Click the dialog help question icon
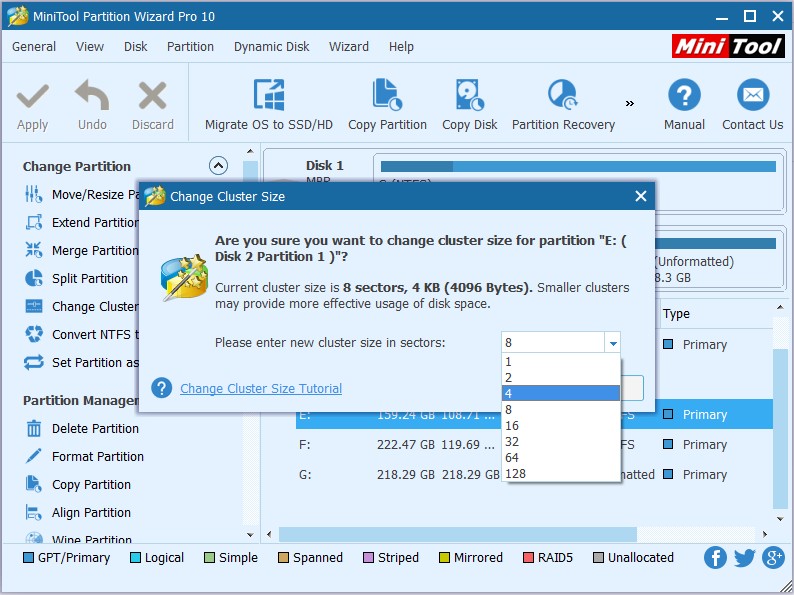 (161, 388)
